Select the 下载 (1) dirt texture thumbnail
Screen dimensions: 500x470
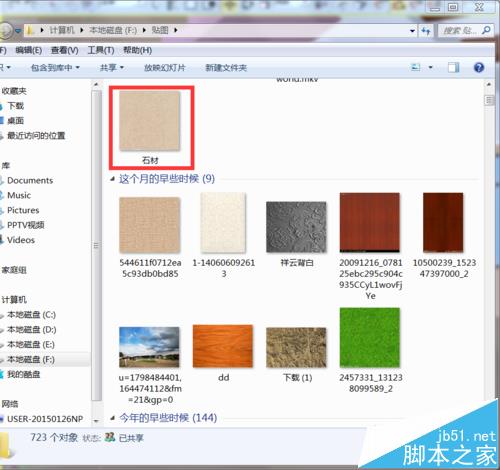[296, 347]
